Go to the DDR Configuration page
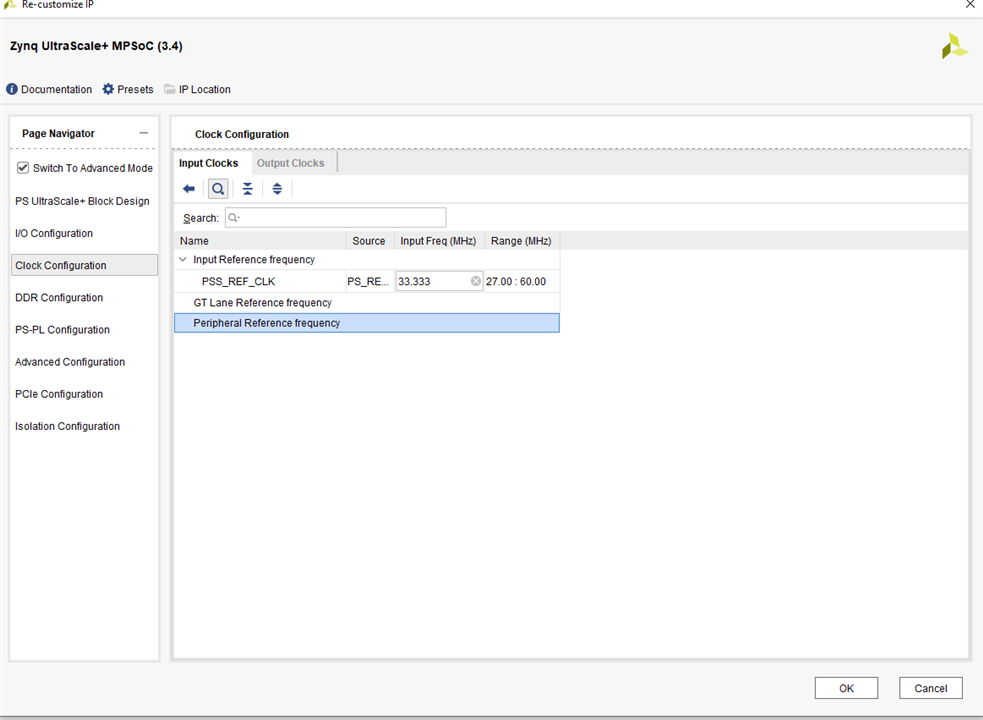Viewport: 983px width, 720px height. point(59,298)
